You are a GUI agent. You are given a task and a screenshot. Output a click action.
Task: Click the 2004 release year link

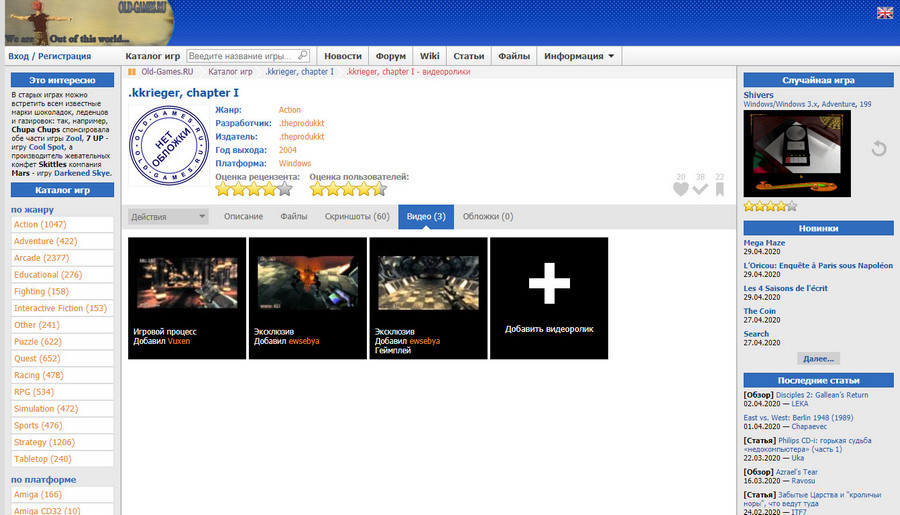[x=288, y=150]
